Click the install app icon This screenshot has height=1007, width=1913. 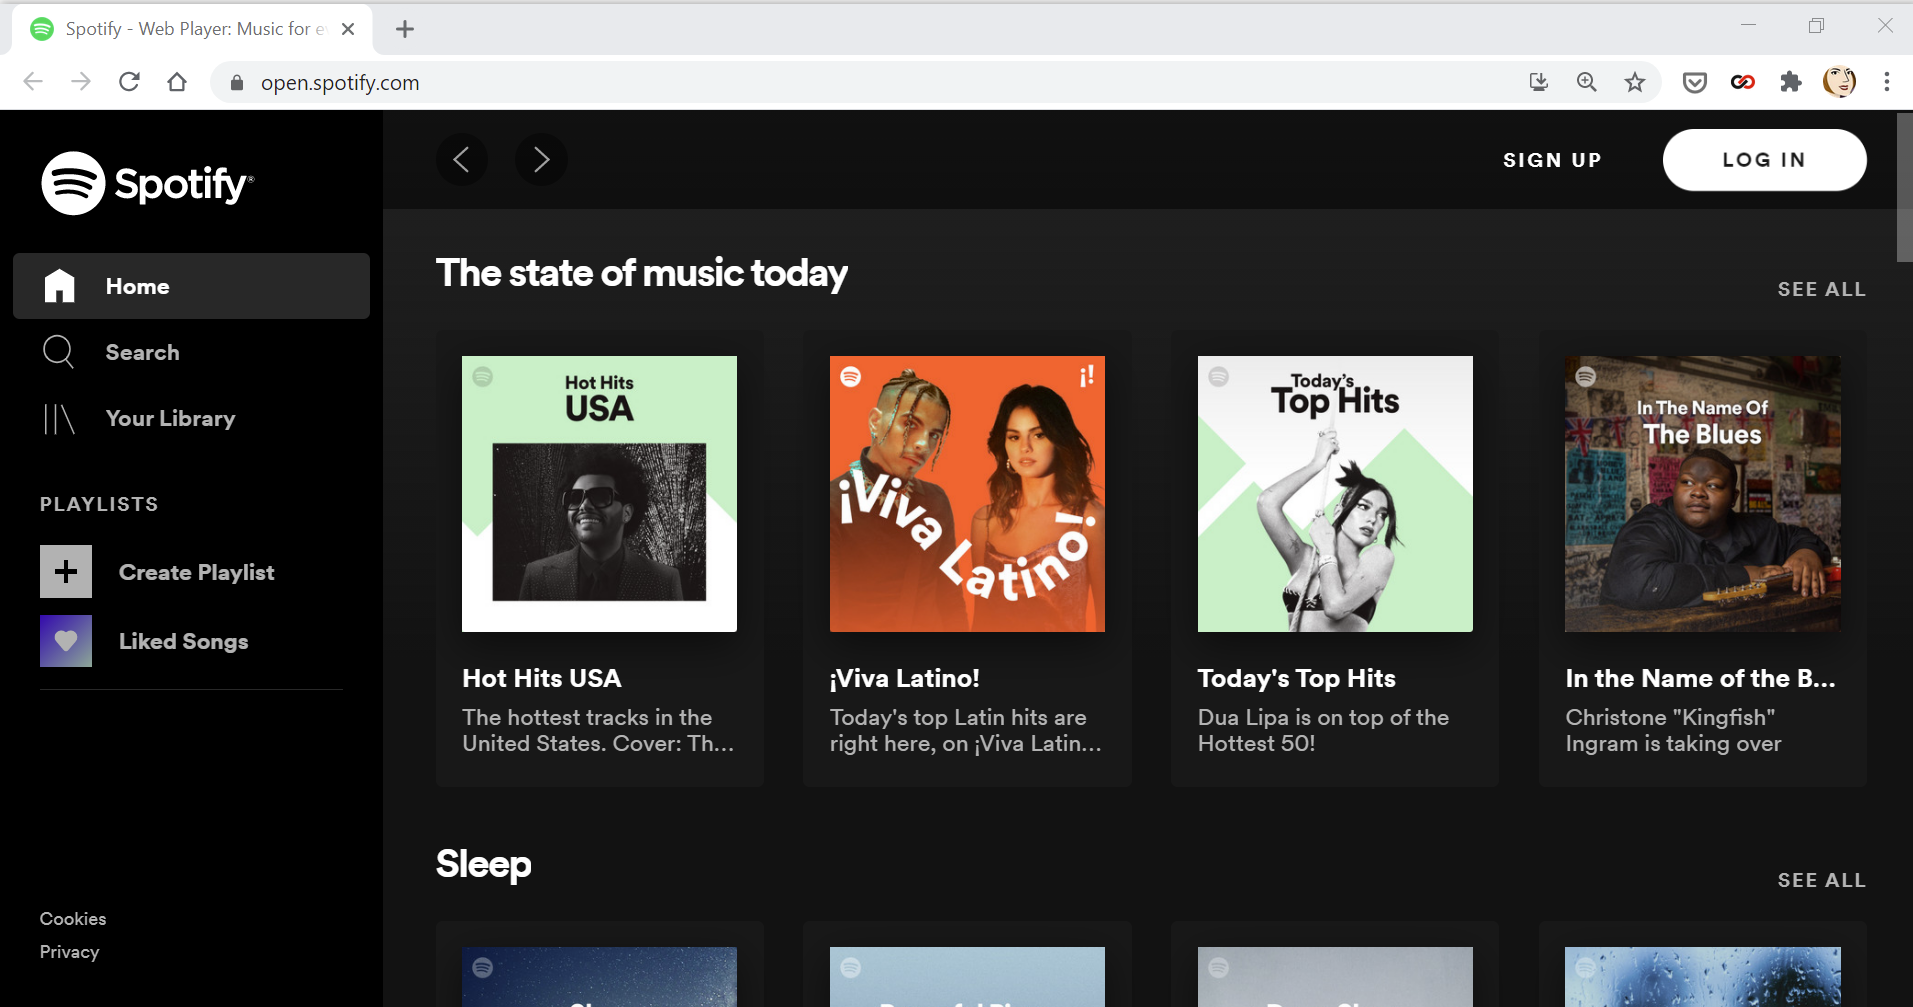1539,82
